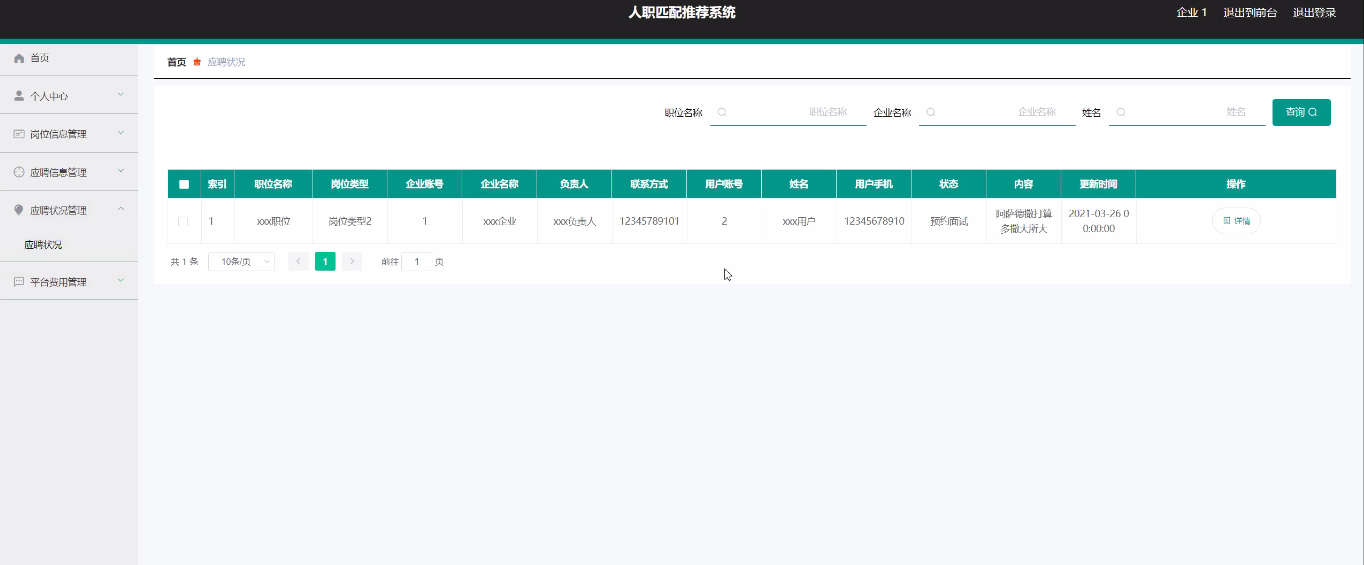Expand the 个人中心 menu chevron
This screenshot has height=565, width=1364.
tap(120, 96)
